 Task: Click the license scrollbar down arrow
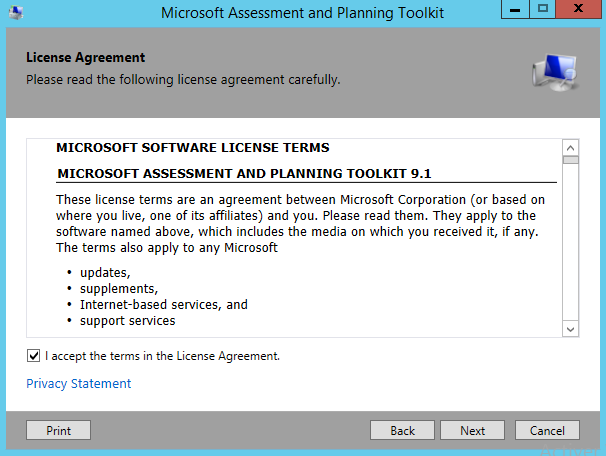pyautogui.click(x=570, y=329)
